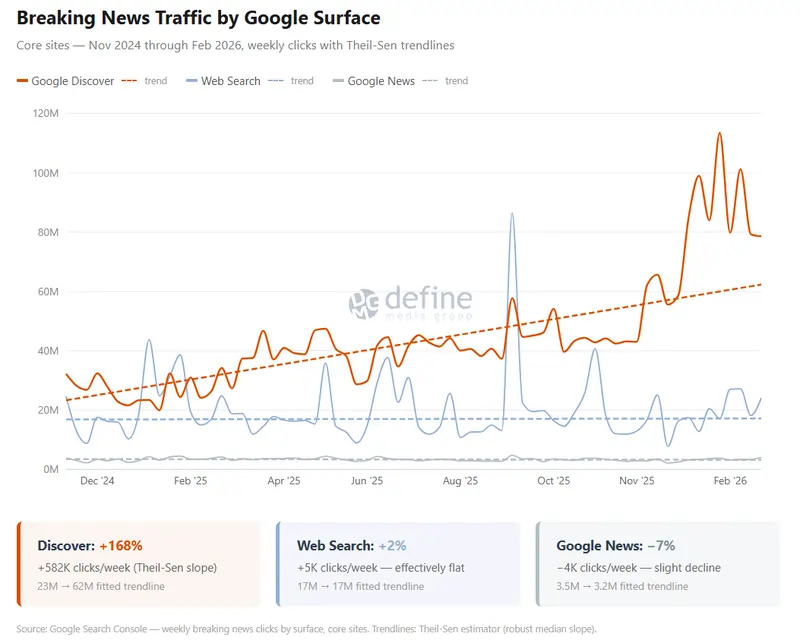
Task: Click the Define Media Group watermark logo
Action: click(410, 302)
